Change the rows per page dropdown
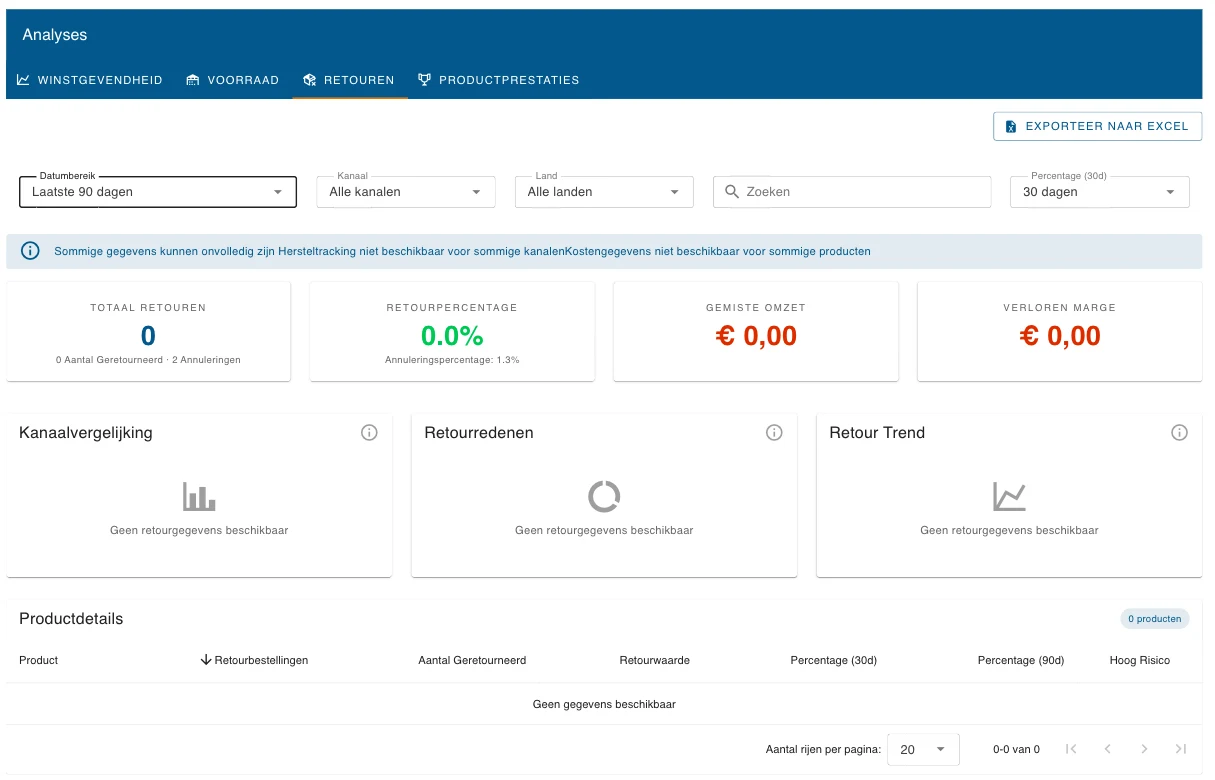The height and width of the screenshot is (780, 1215). point(923,749)
